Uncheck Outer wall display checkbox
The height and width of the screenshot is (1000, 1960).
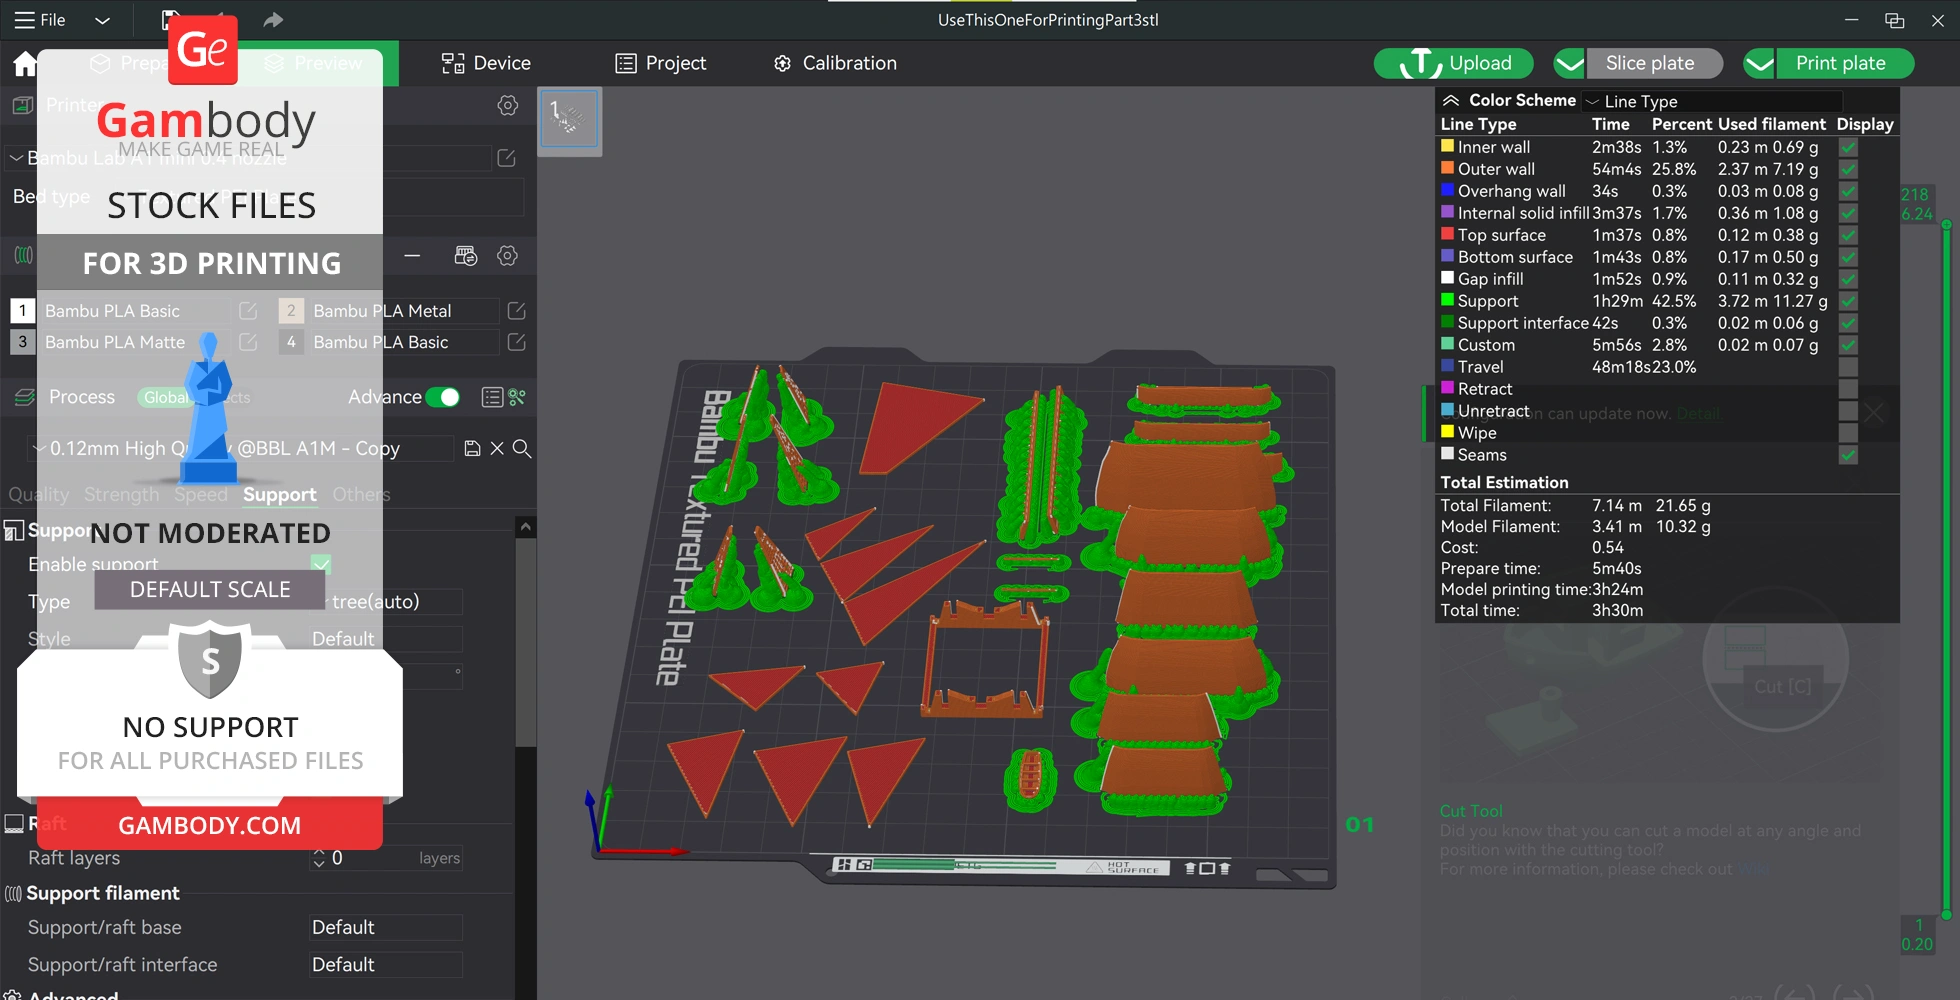(x=1848, y=169)
